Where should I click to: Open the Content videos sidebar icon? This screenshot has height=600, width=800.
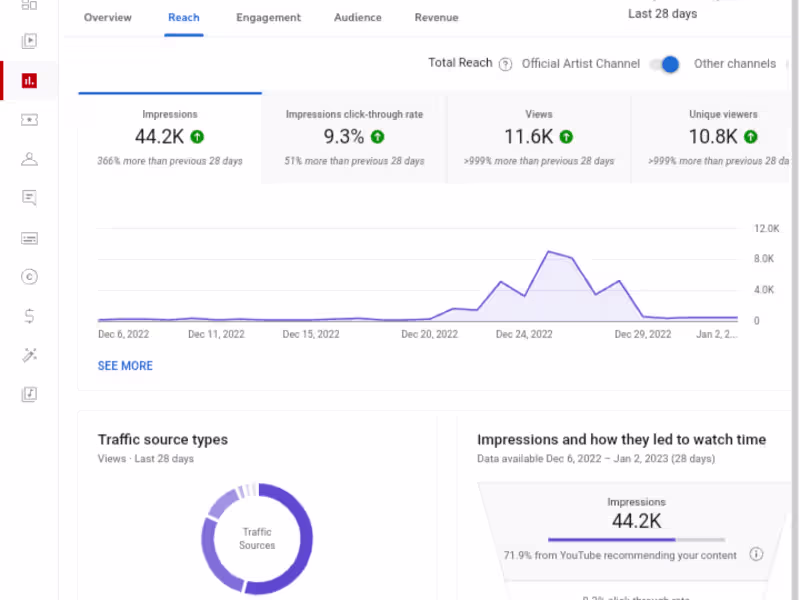click(x=29, y=41)
